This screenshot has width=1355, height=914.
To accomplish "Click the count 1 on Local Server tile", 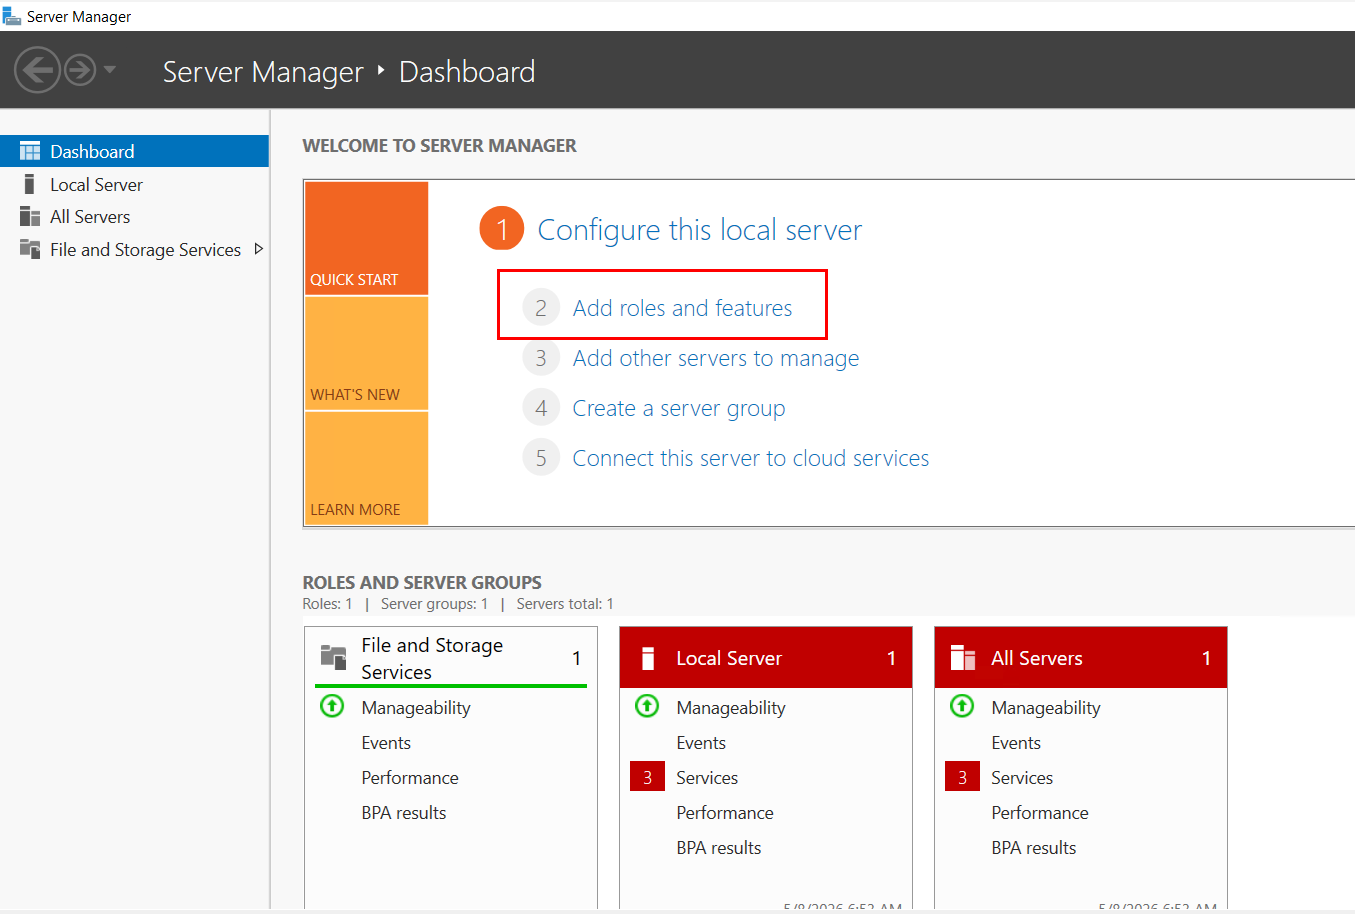I will pyautogui.click(x=891, y=658).
